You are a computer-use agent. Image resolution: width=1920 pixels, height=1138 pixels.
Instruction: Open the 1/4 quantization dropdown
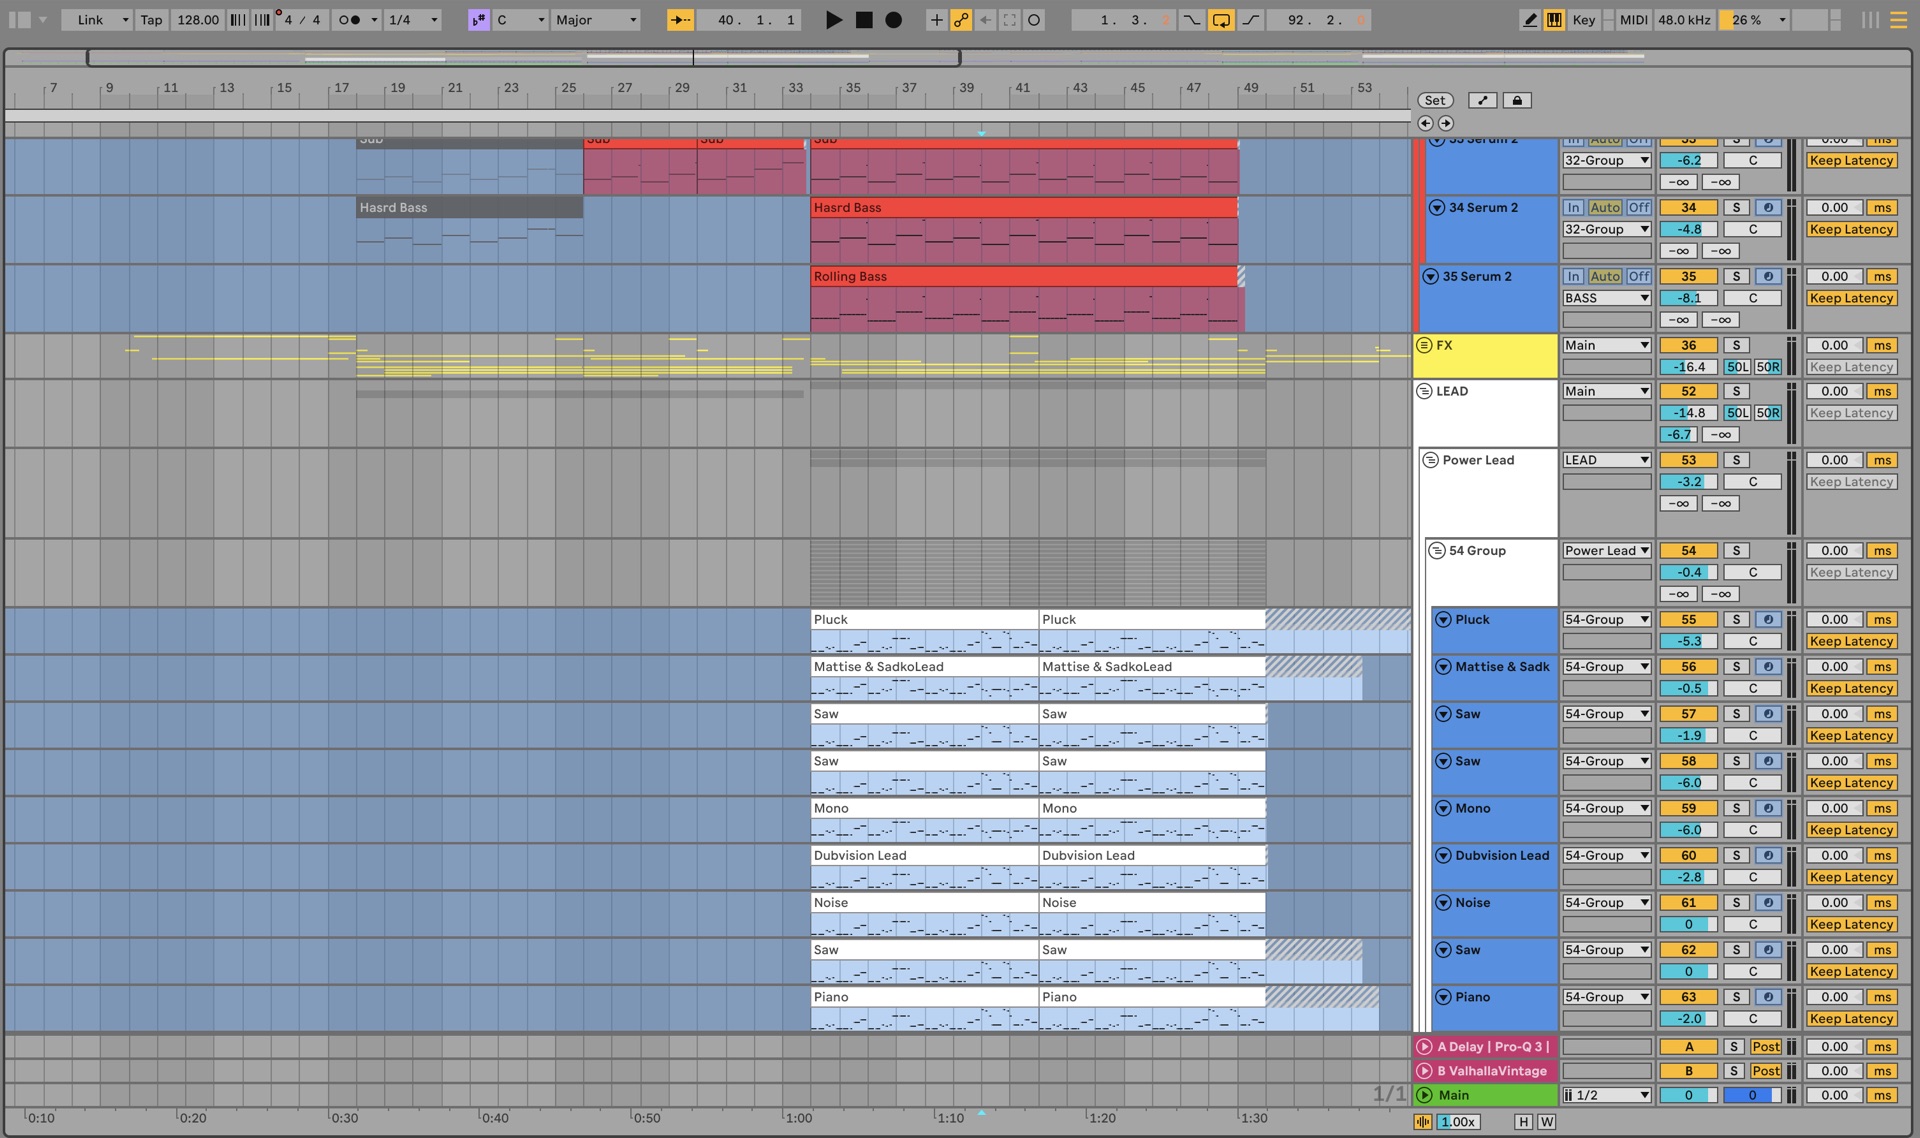[x=413, y=20]
